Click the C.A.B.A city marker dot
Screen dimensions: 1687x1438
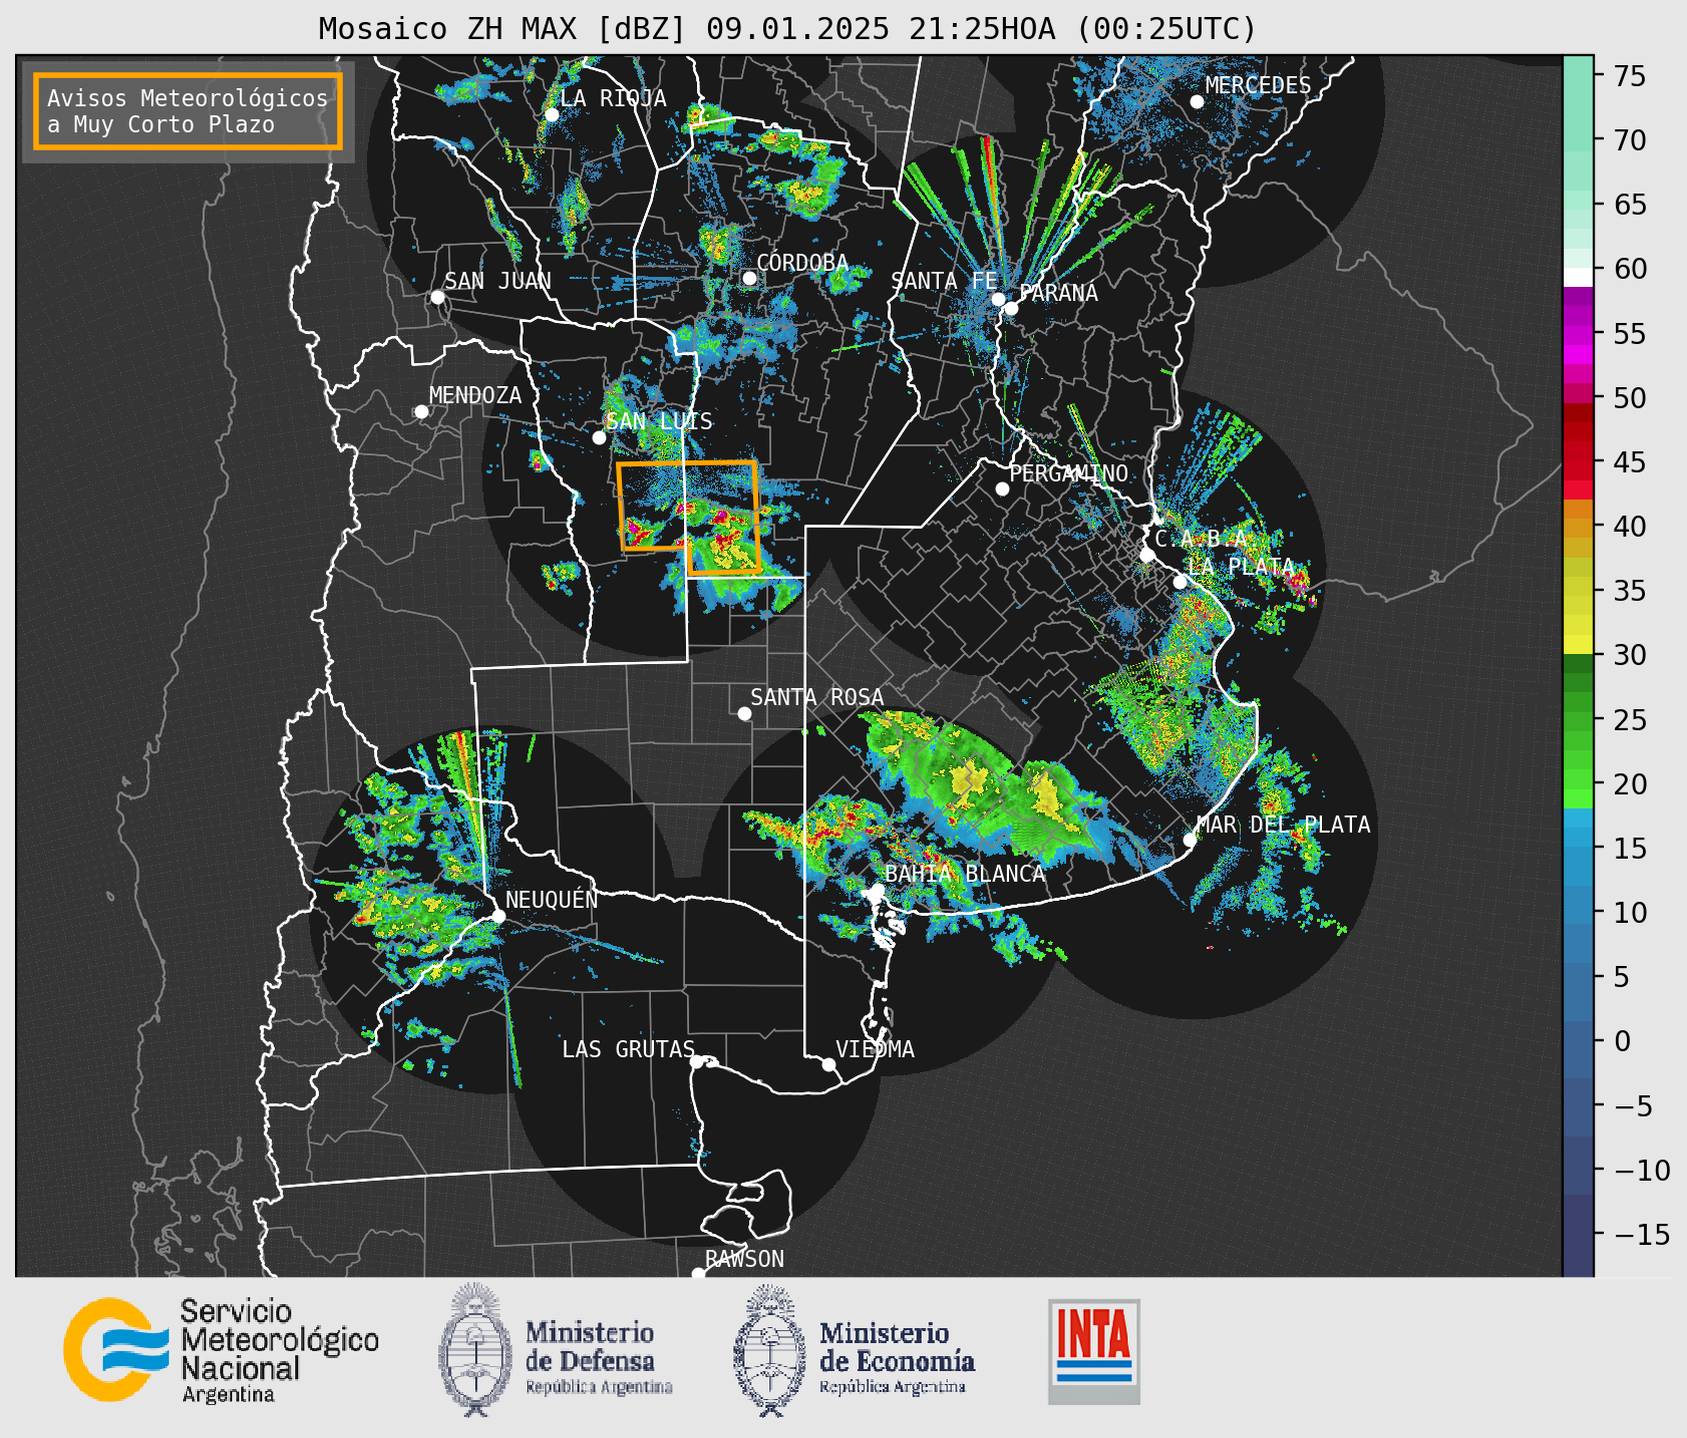(1147, 555)
